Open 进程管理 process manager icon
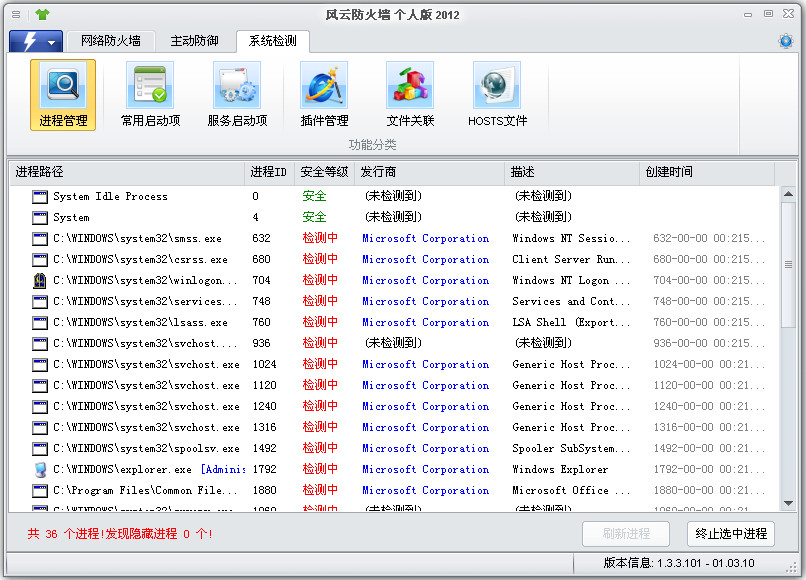Viewport: 806px width, 580px height. [x=63, y=95]
